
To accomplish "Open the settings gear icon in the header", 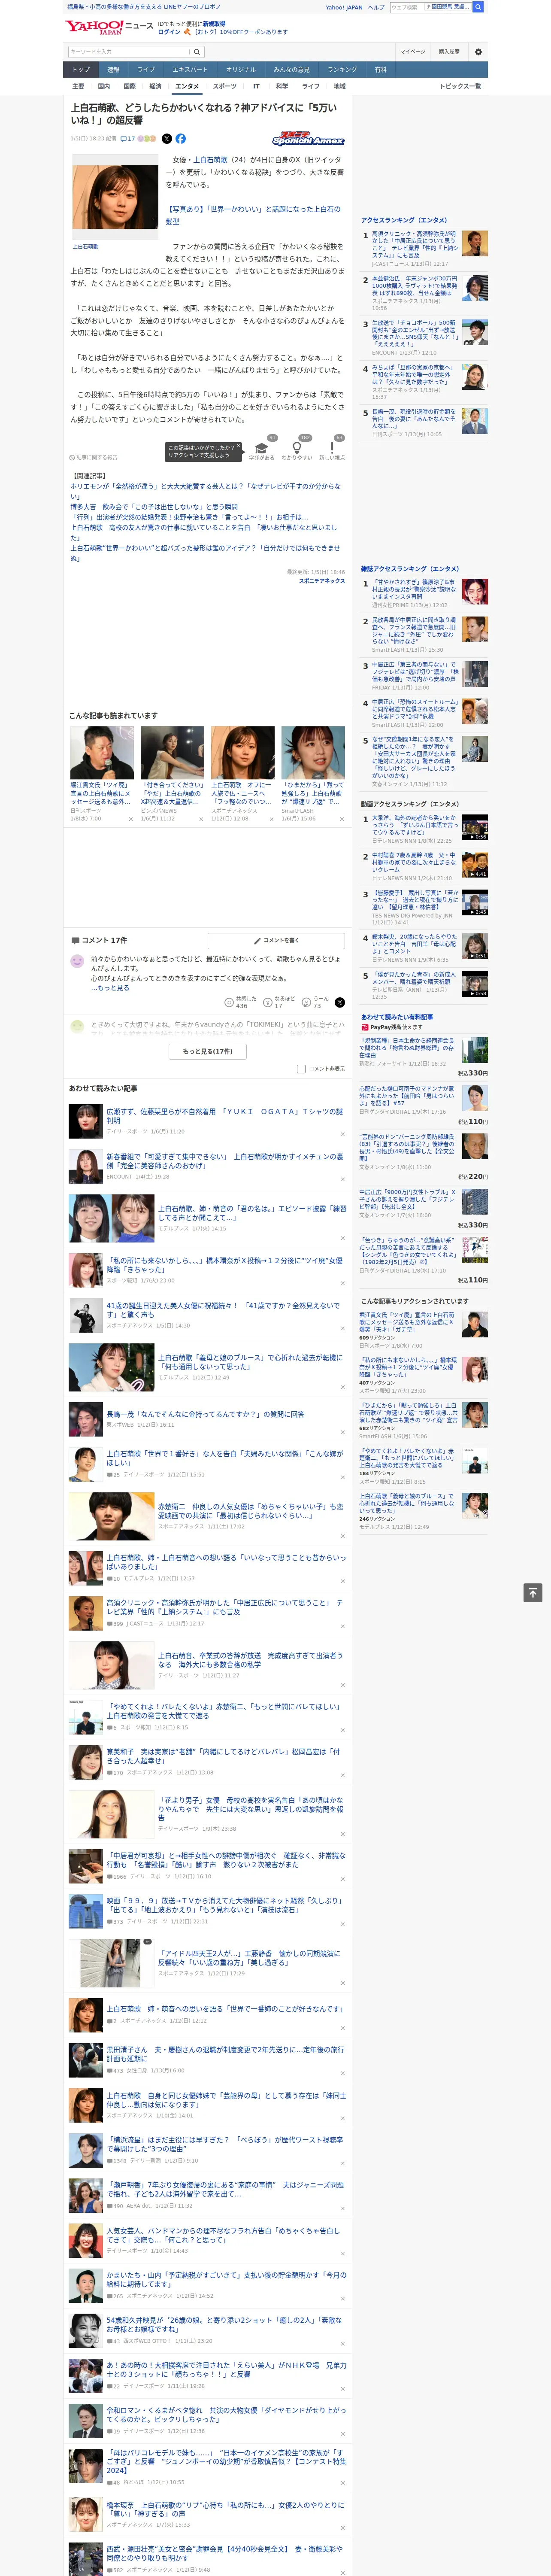I will tap(478, 51).
